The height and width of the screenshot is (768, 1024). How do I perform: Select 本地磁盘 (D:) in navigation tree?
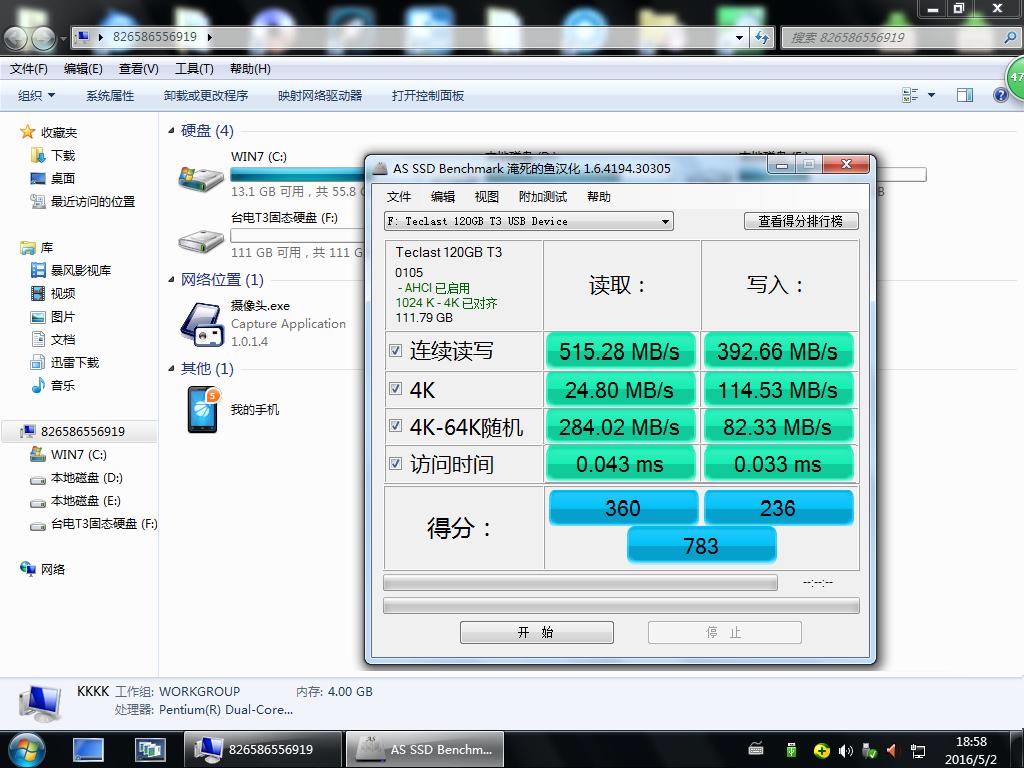[77, 477]
